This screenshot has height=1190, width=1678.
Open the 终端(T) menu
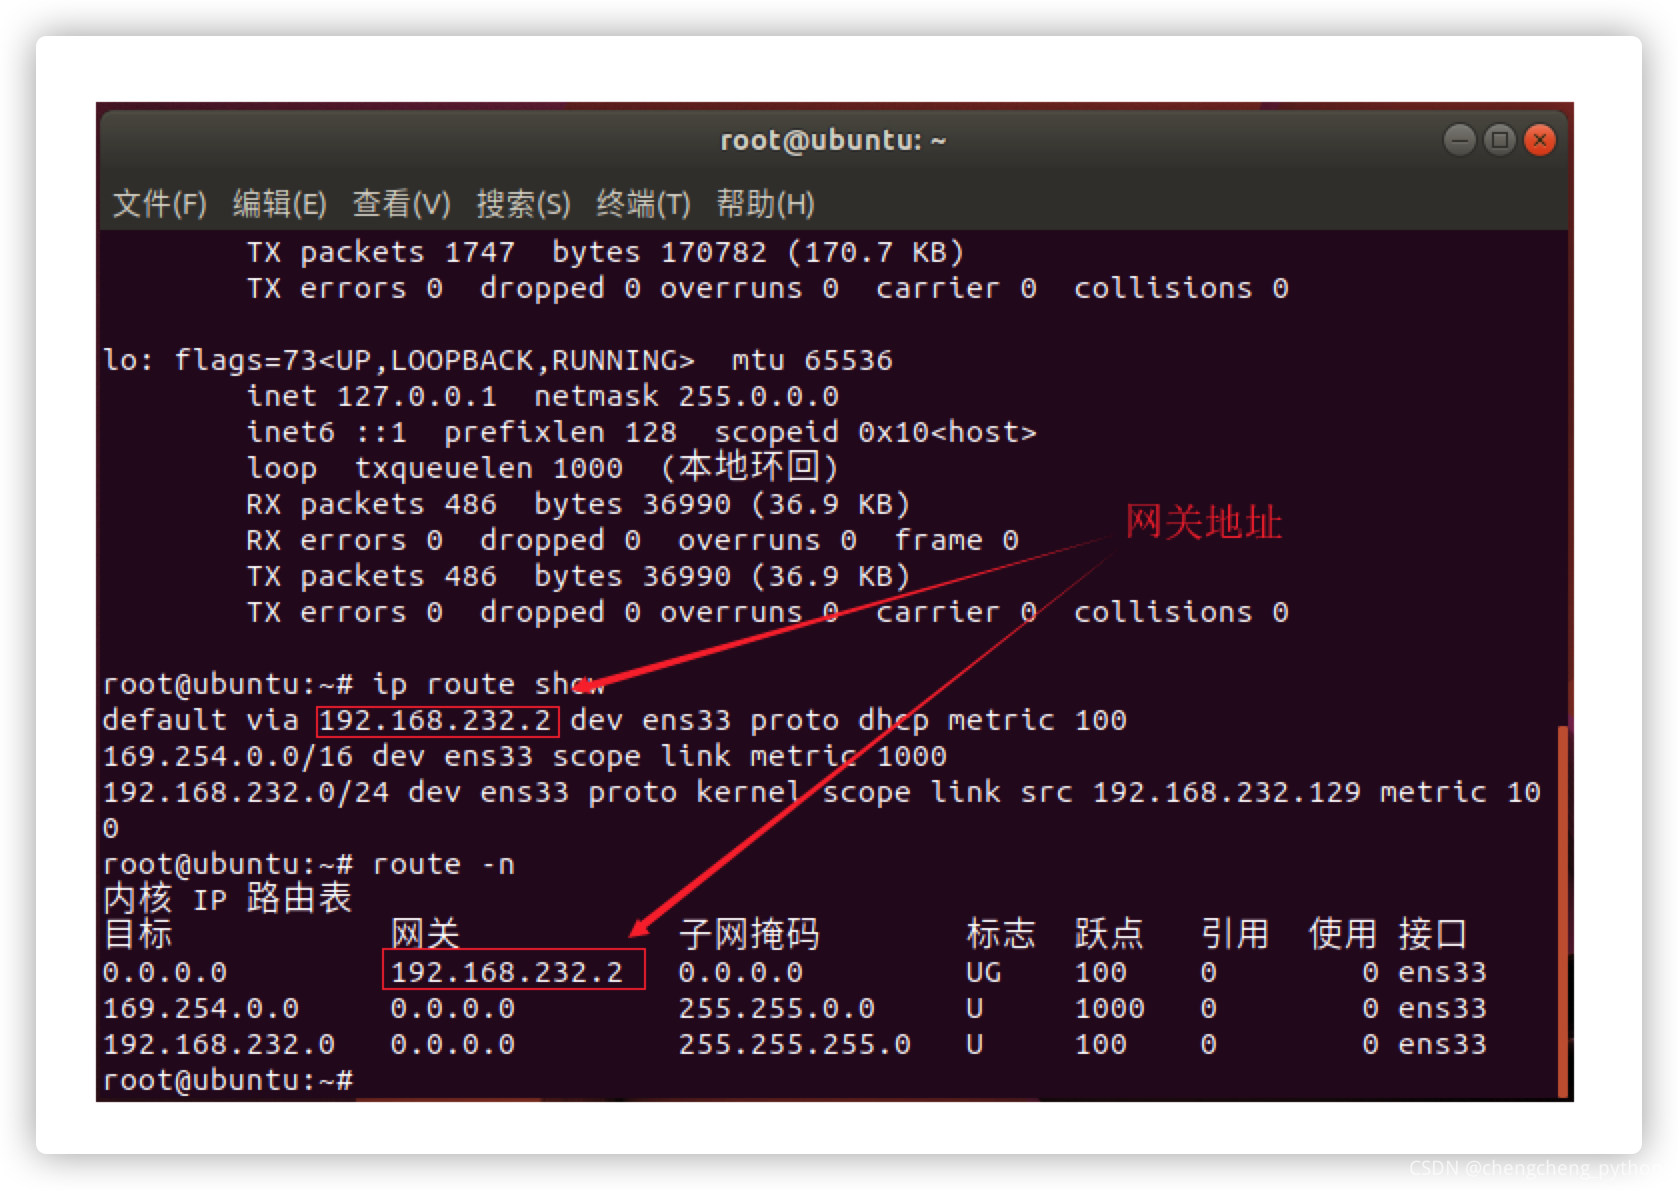(643, 204)
